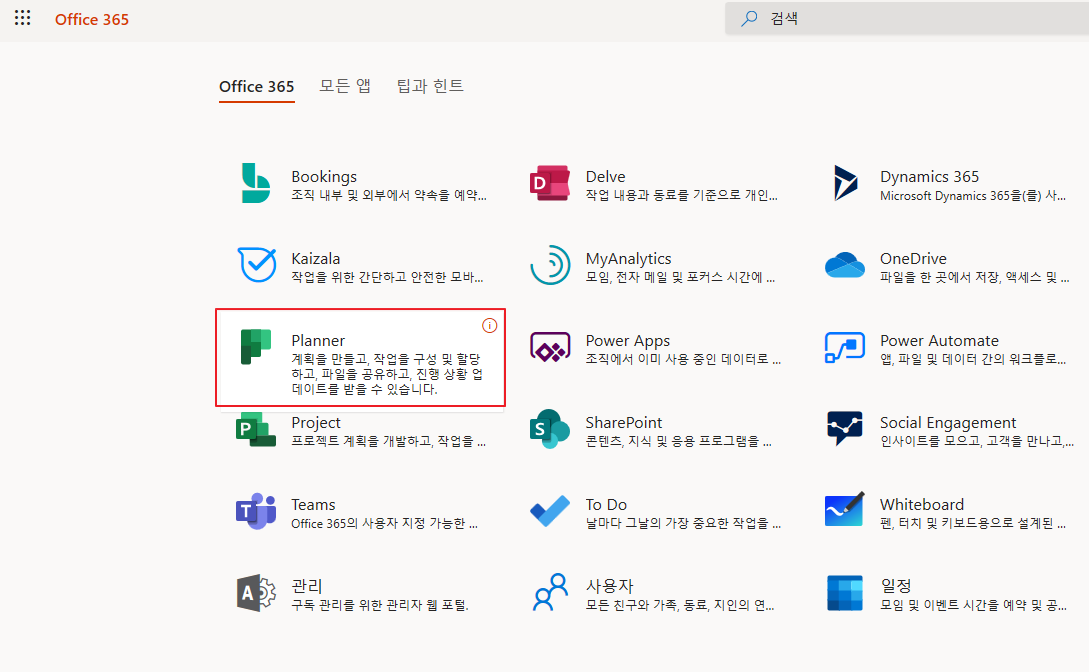The height and width of the screenshot is (672, 1089).
Task: Click the Power Automate icon
Action: (x=845, y=347)
